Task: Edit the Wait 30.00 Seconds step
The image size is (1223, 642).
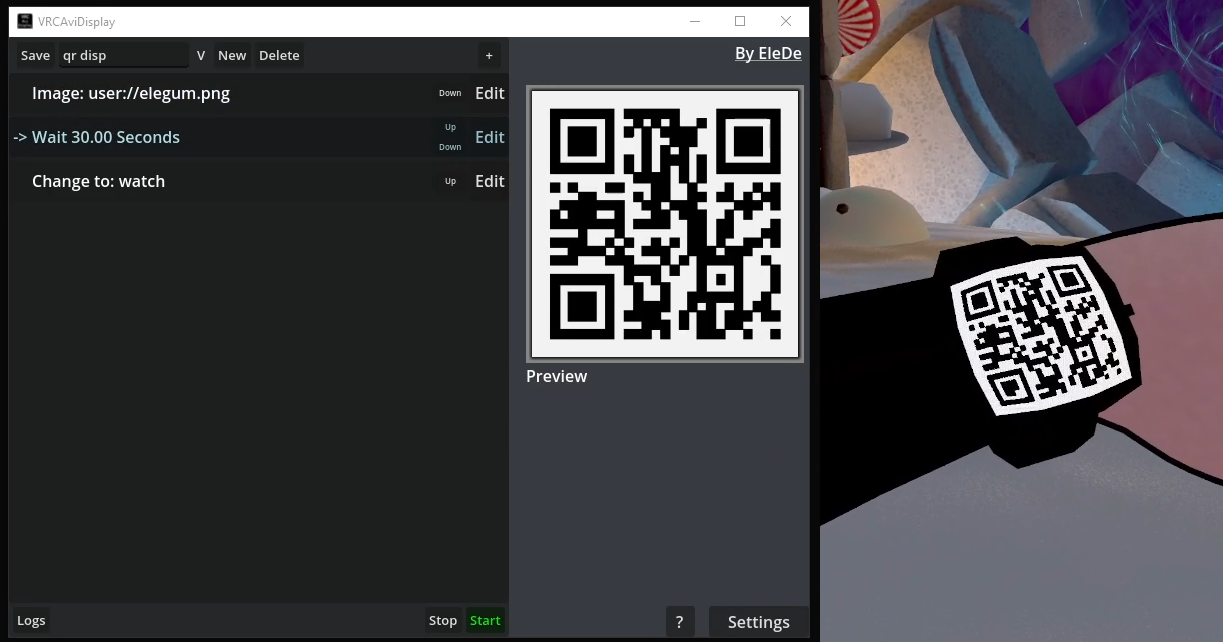Action: pos(489,137)
